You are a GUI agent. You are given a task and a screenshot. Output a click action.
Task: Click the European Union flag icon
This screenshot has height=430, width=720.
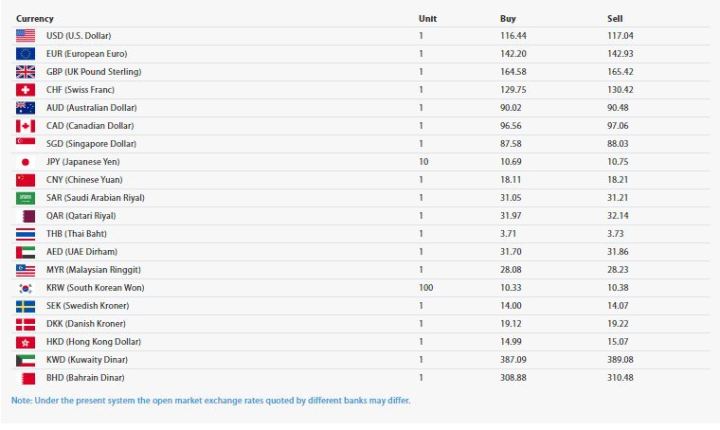pyautogui.click(x=25, y=54)
